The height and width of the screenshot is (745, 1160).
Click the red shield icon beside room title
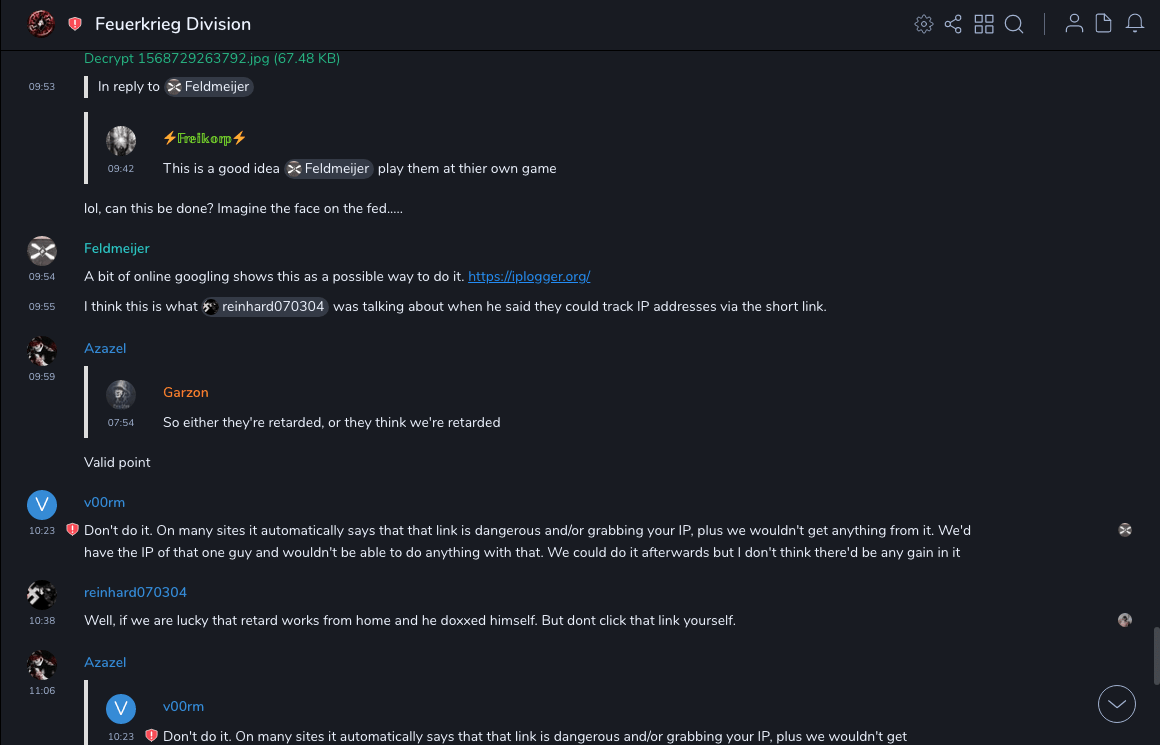[x=75, y=24]
